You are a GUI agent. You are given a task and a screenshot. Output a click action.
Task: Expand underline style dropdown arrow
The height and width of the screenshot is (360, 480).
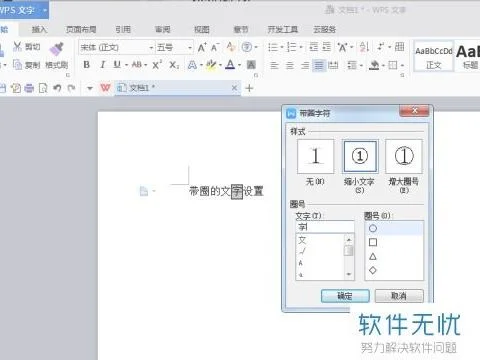pos(127,65)
